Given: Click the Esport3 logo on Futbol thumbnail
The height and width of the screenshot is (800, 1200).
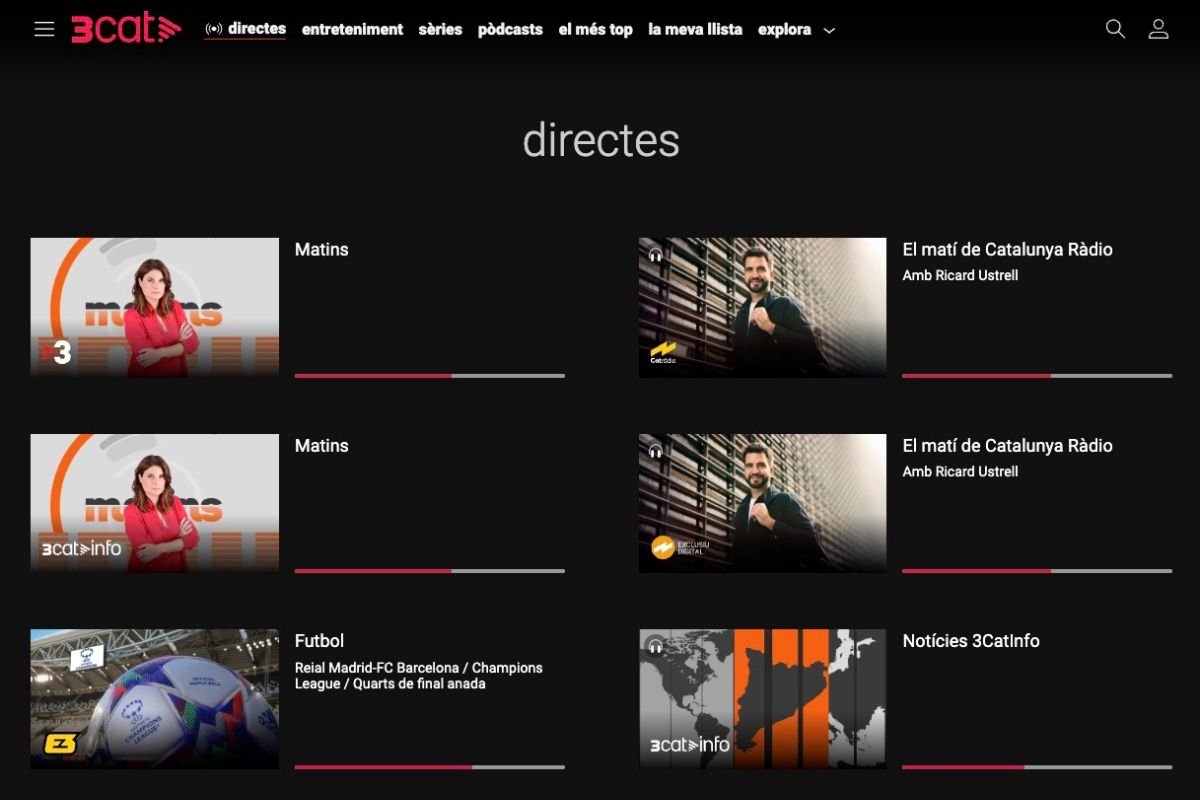Looking at the screenshot, I should click(60, 744).
